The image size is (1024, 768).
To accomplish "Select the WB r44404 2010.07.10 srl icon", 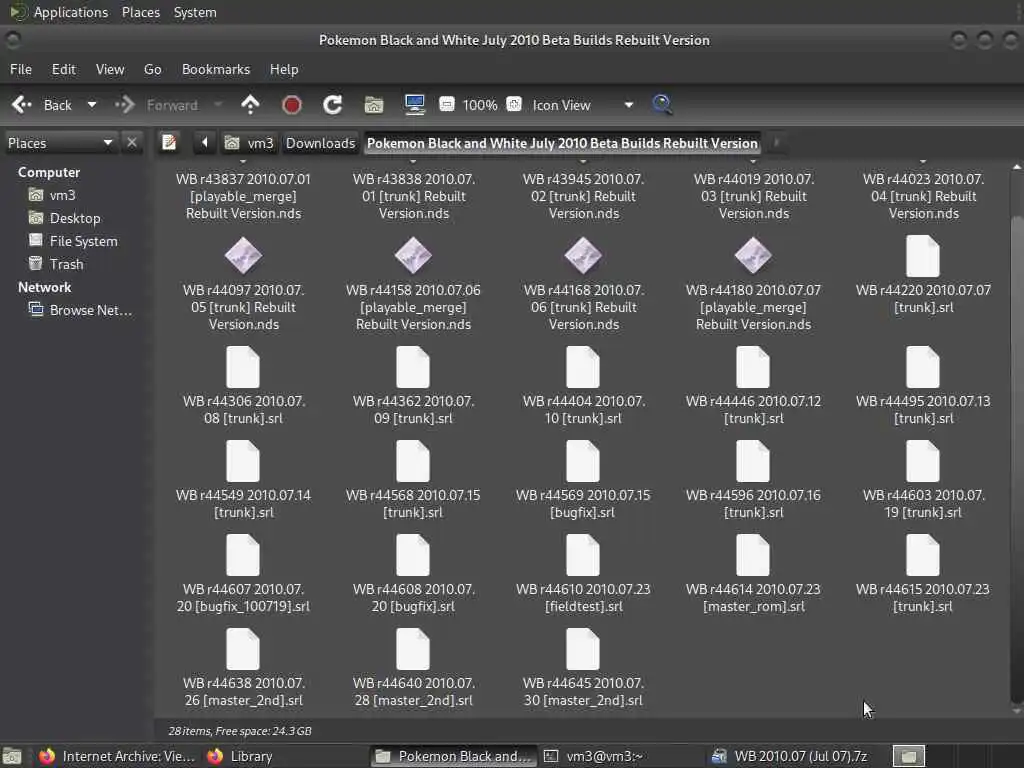I will point(583,367).
